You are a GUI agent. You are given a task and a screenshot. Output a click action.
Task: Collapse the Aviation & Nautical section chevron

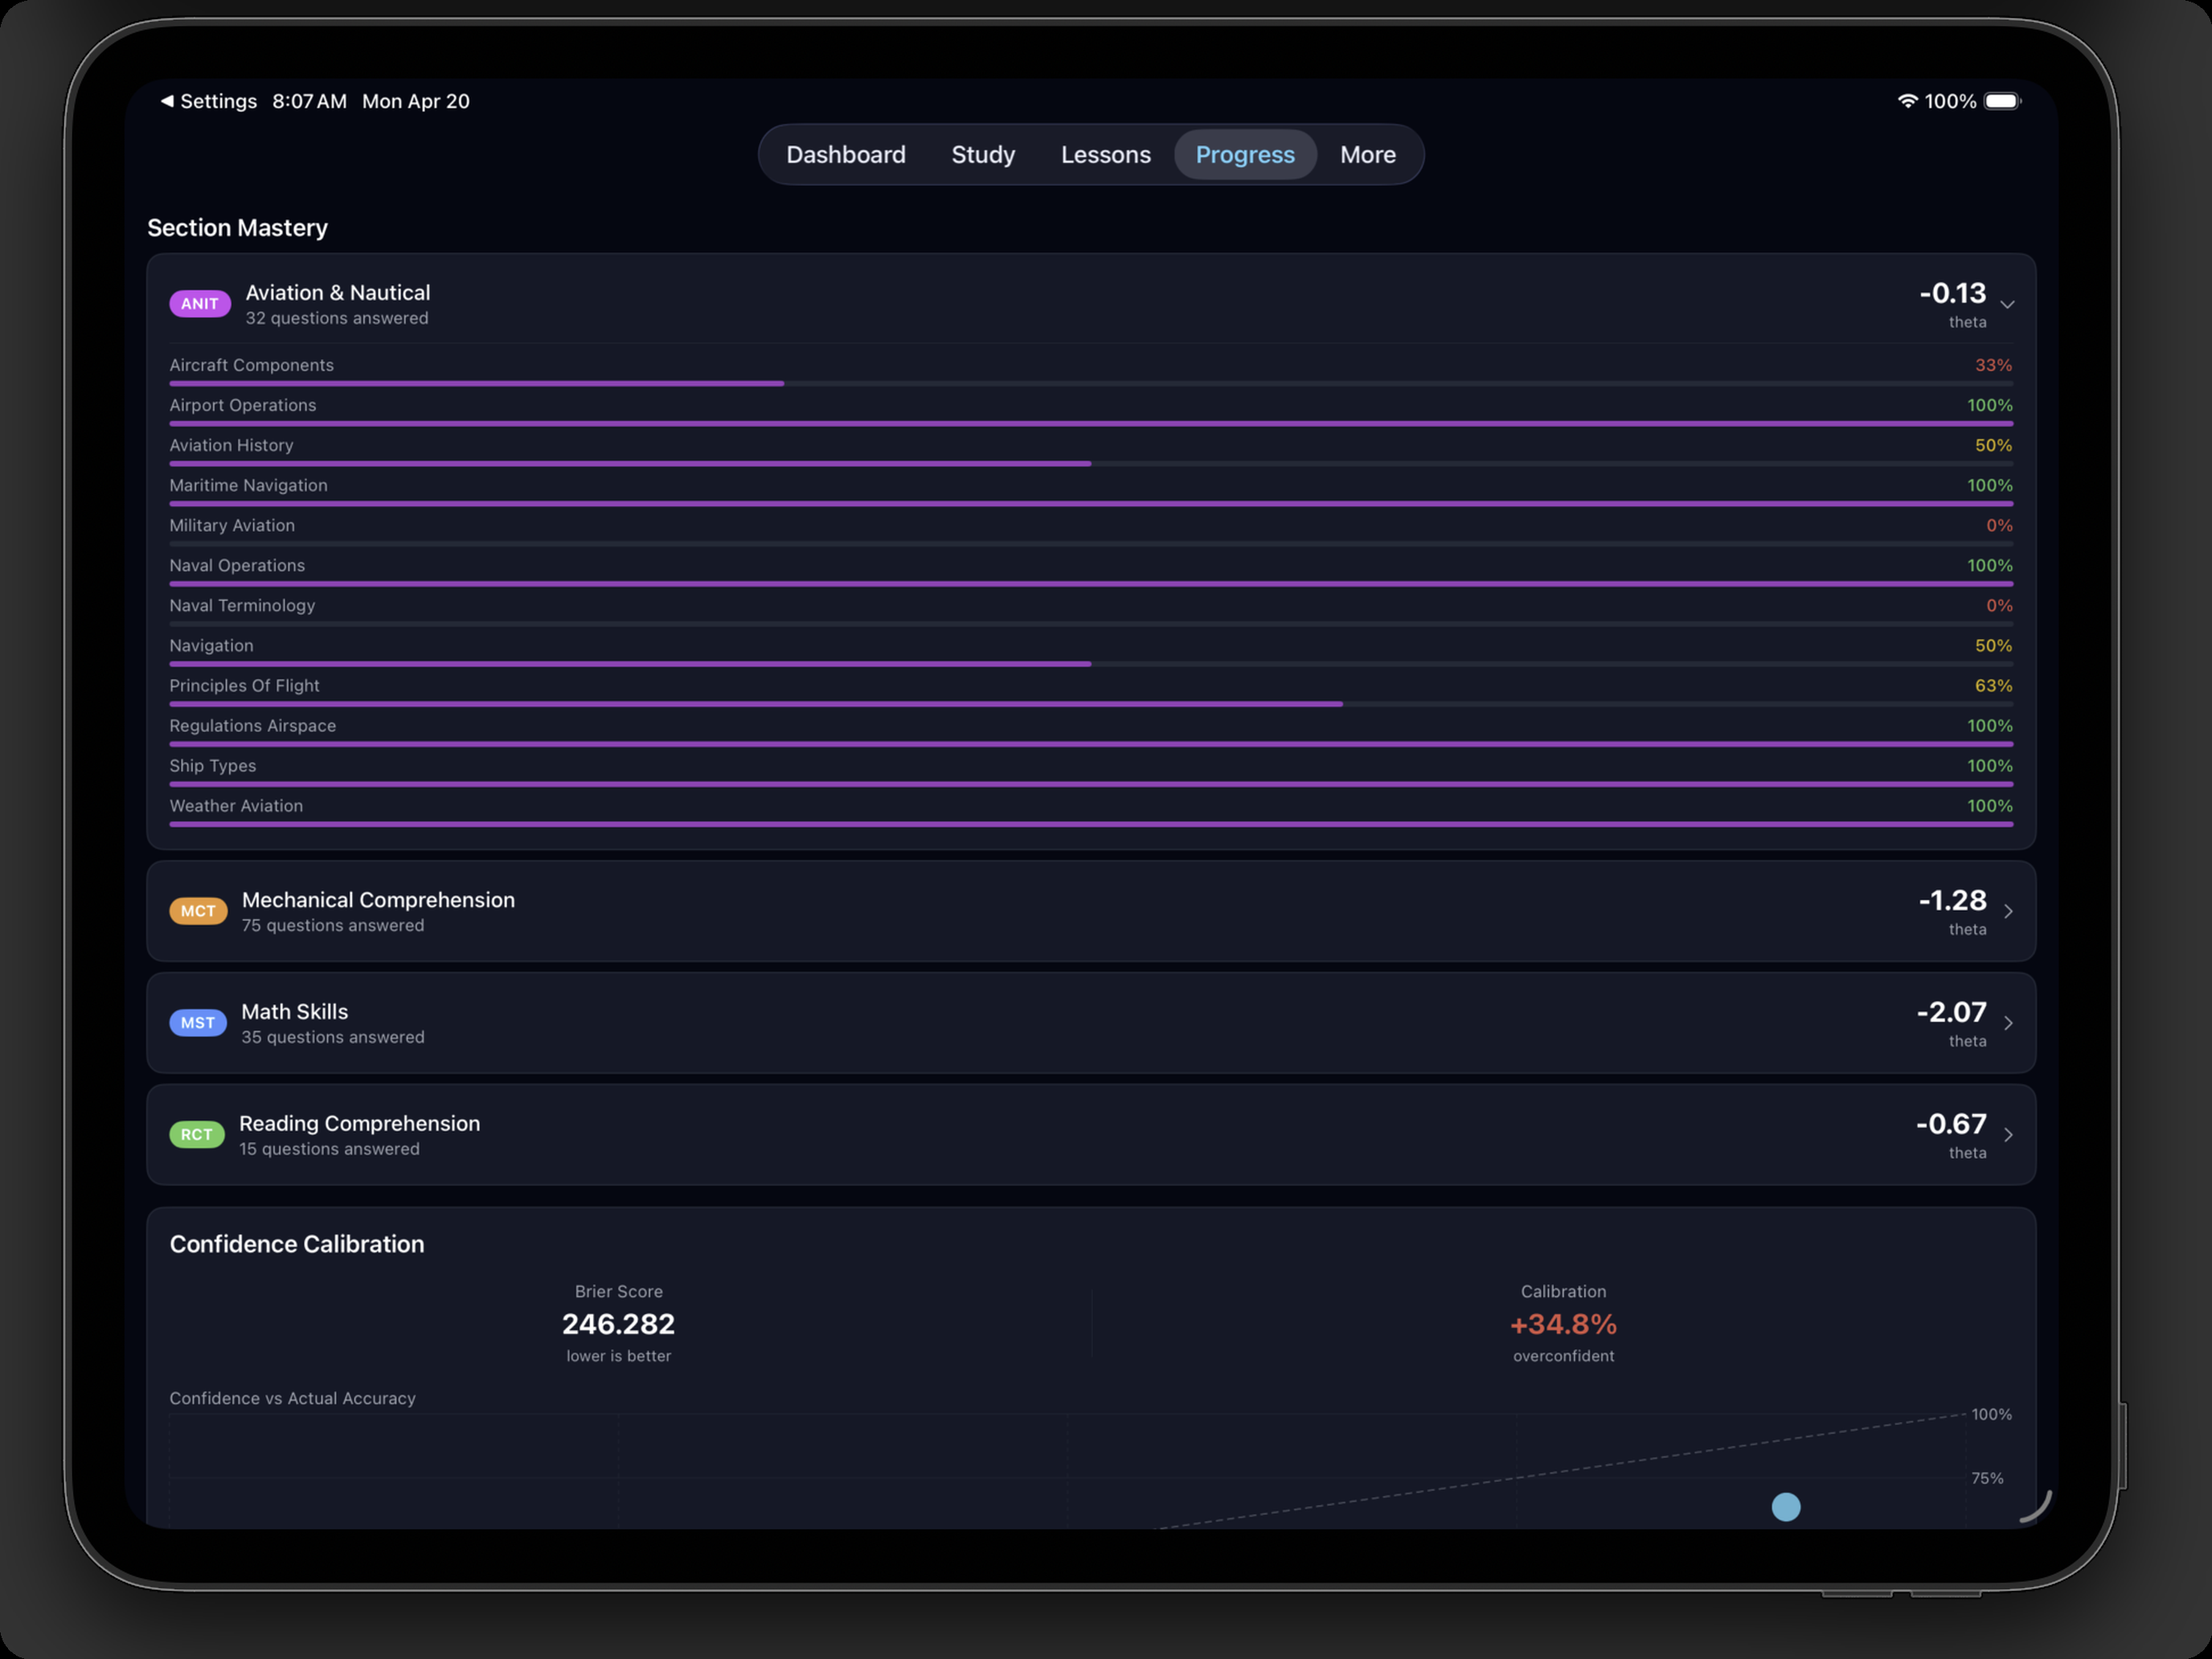[2007, 305]
